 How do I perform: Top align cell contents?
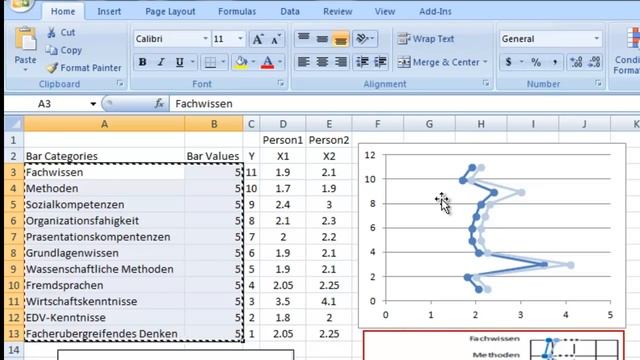pyautogui.click(x=304, y=38)
